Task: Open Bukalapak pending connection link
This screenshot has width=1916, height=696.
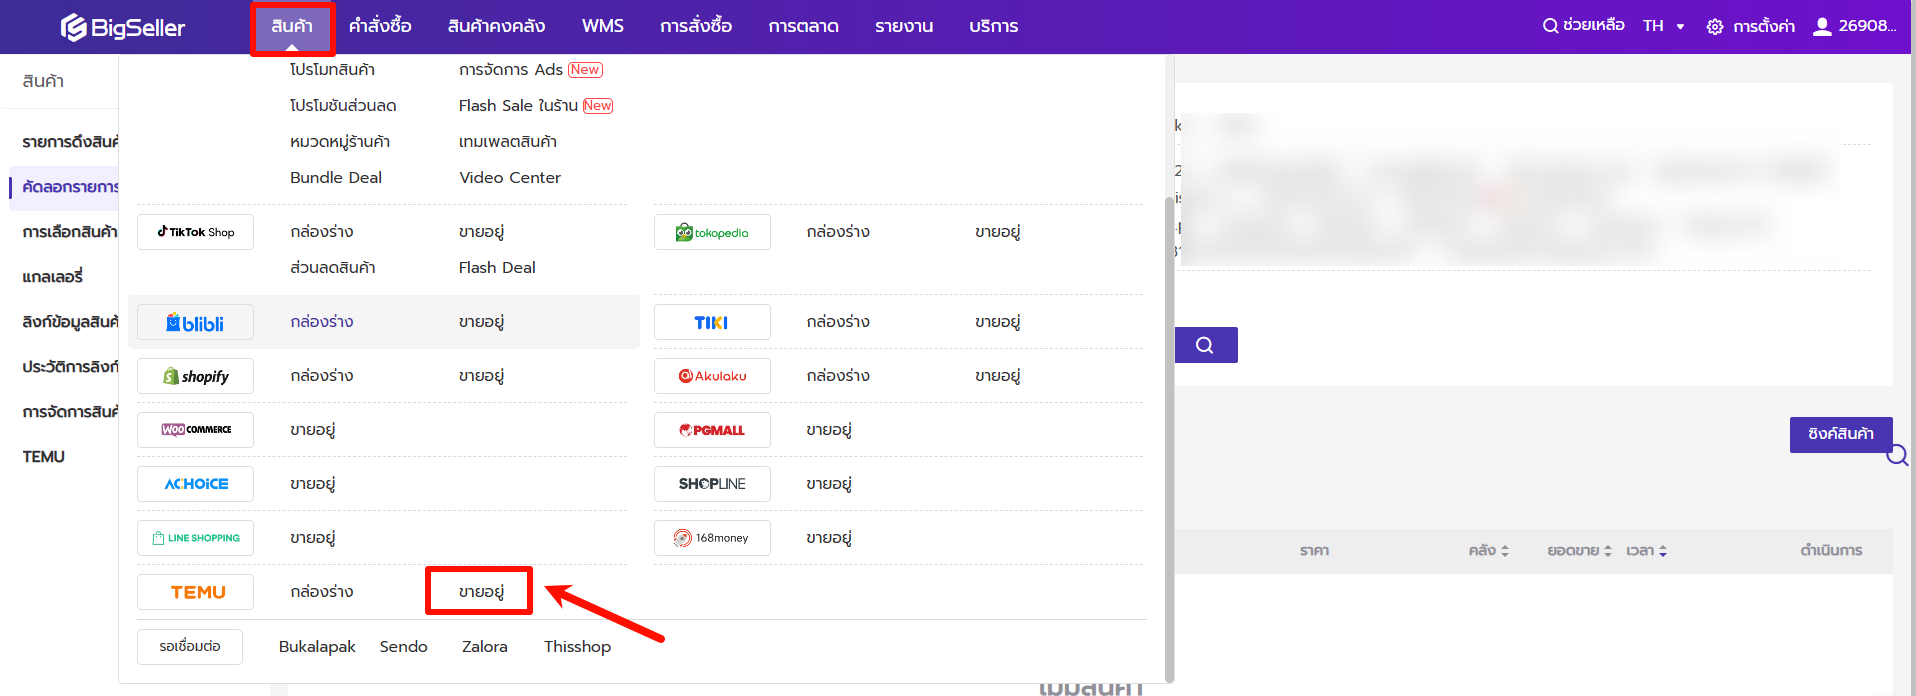Action: pyautogui.click(x=317, y=647)
